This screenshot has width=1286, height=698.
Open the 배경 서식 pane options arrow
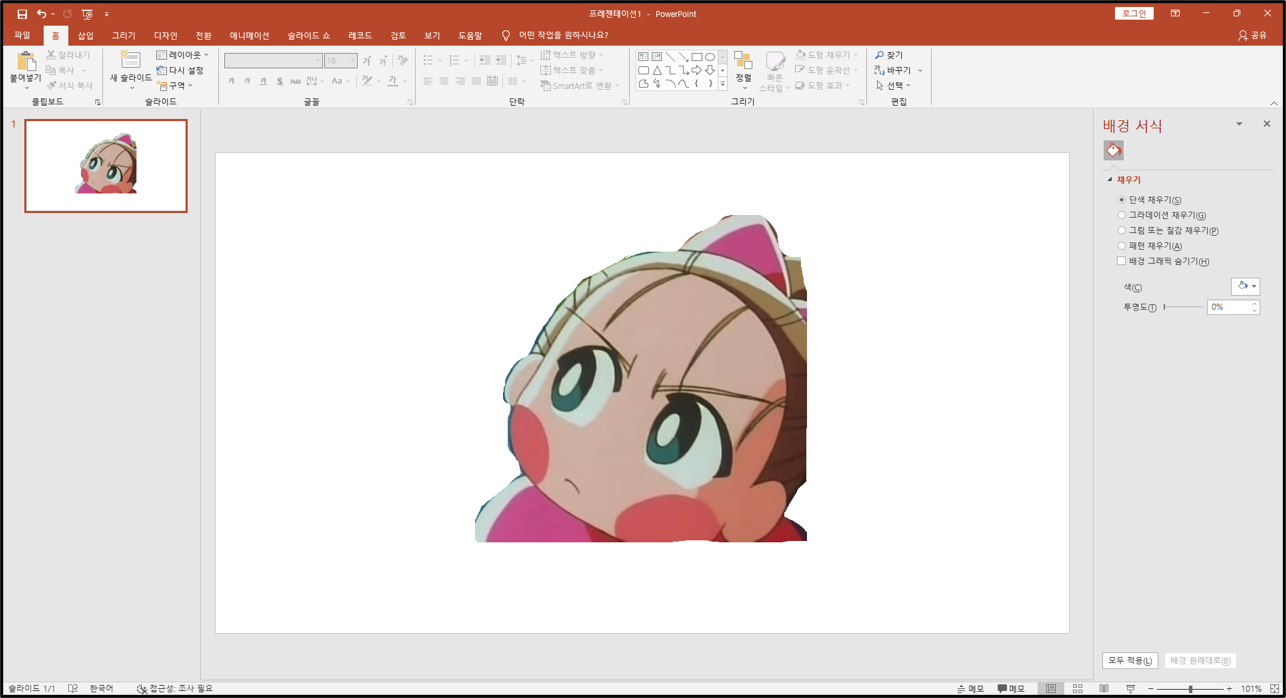click(1239, 124)
